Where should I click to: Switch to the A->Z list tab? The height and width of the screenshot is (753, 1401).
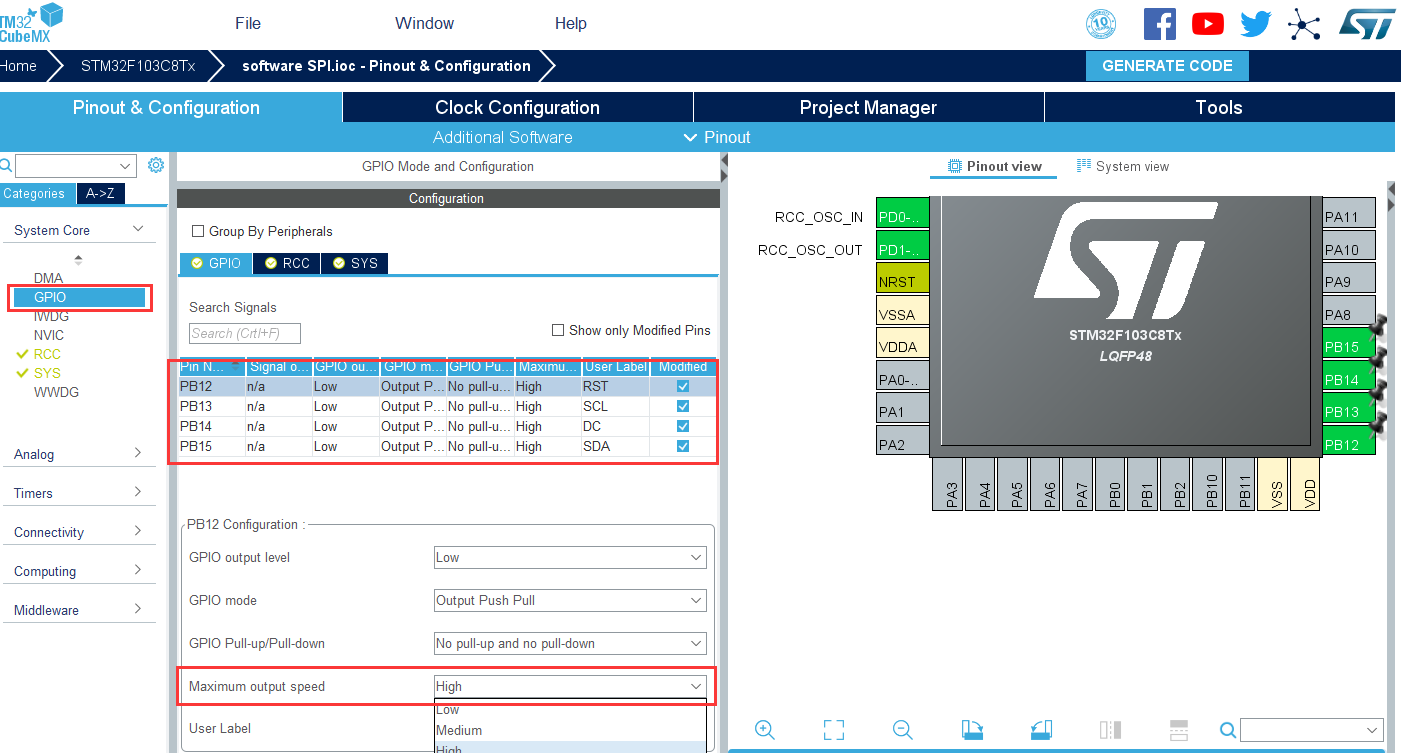coord(100,193)
